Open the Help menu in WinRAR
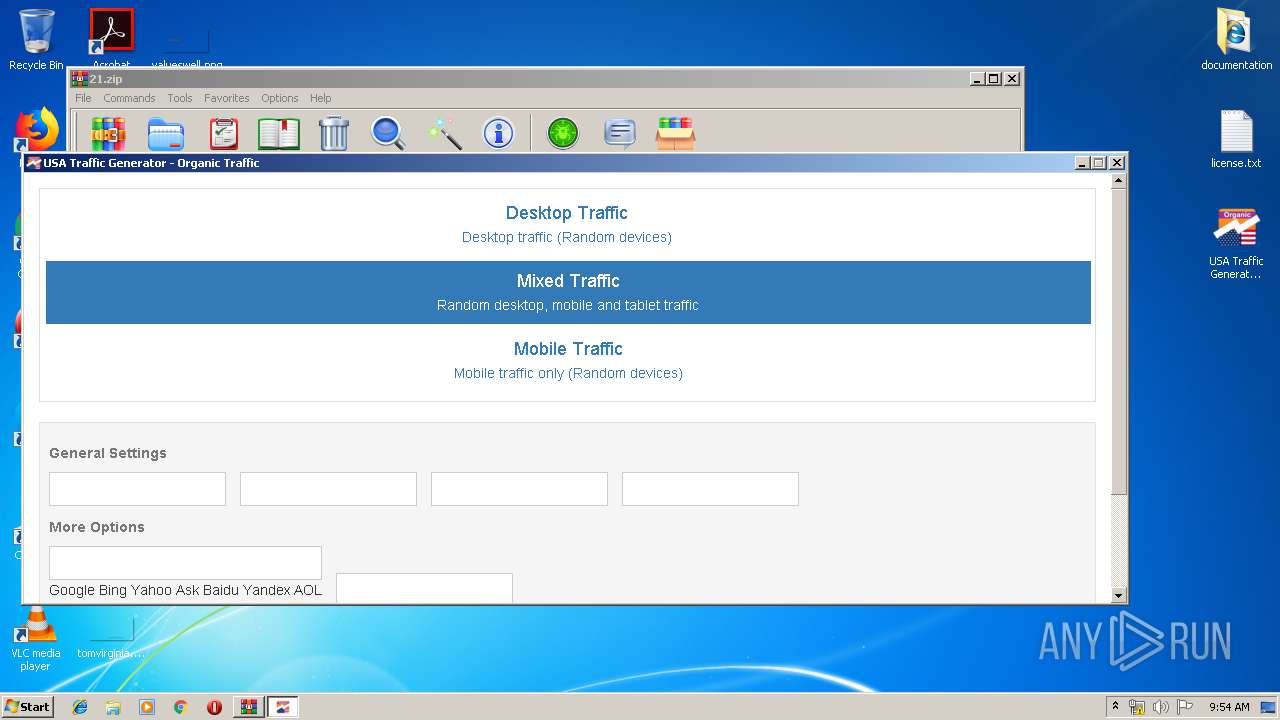The image size is (1280, 720). coord(320,98)
